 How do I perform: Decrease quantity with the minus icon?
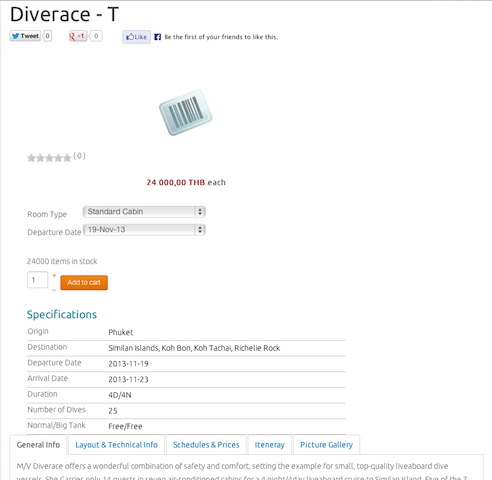tap(54, 290)
